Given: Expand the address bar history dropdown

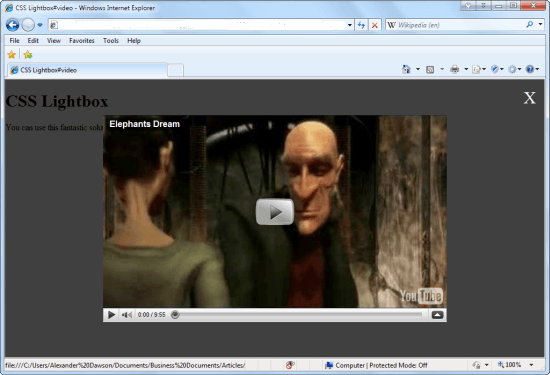Looking at the screenshot, I should (350, 25).
